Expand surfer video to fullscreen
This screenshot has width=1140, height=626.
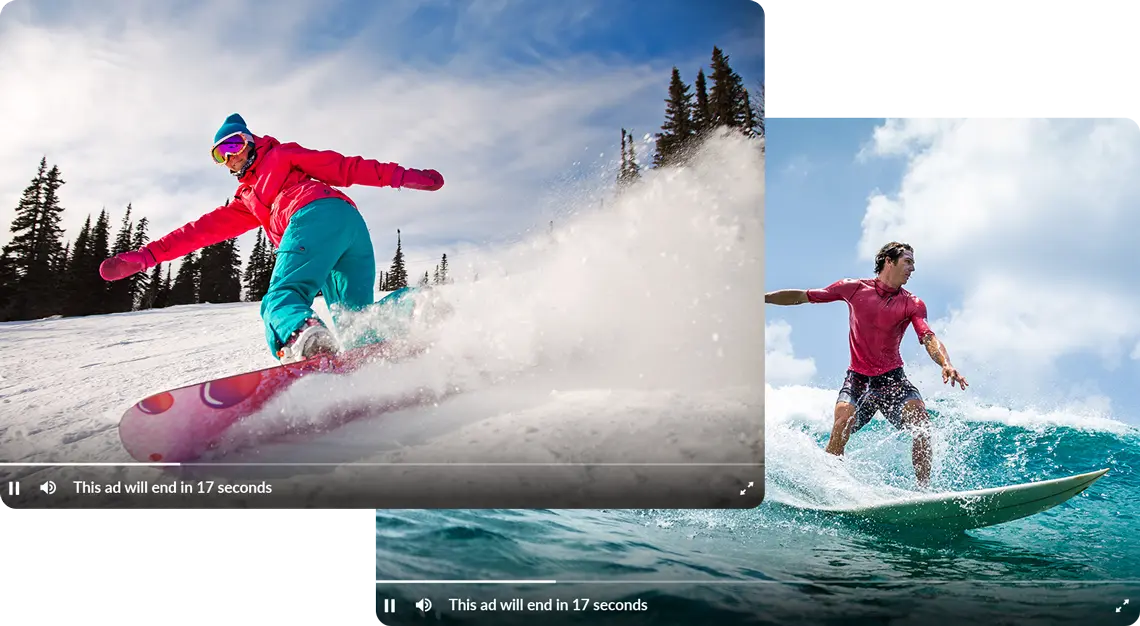coord(1123,606)
